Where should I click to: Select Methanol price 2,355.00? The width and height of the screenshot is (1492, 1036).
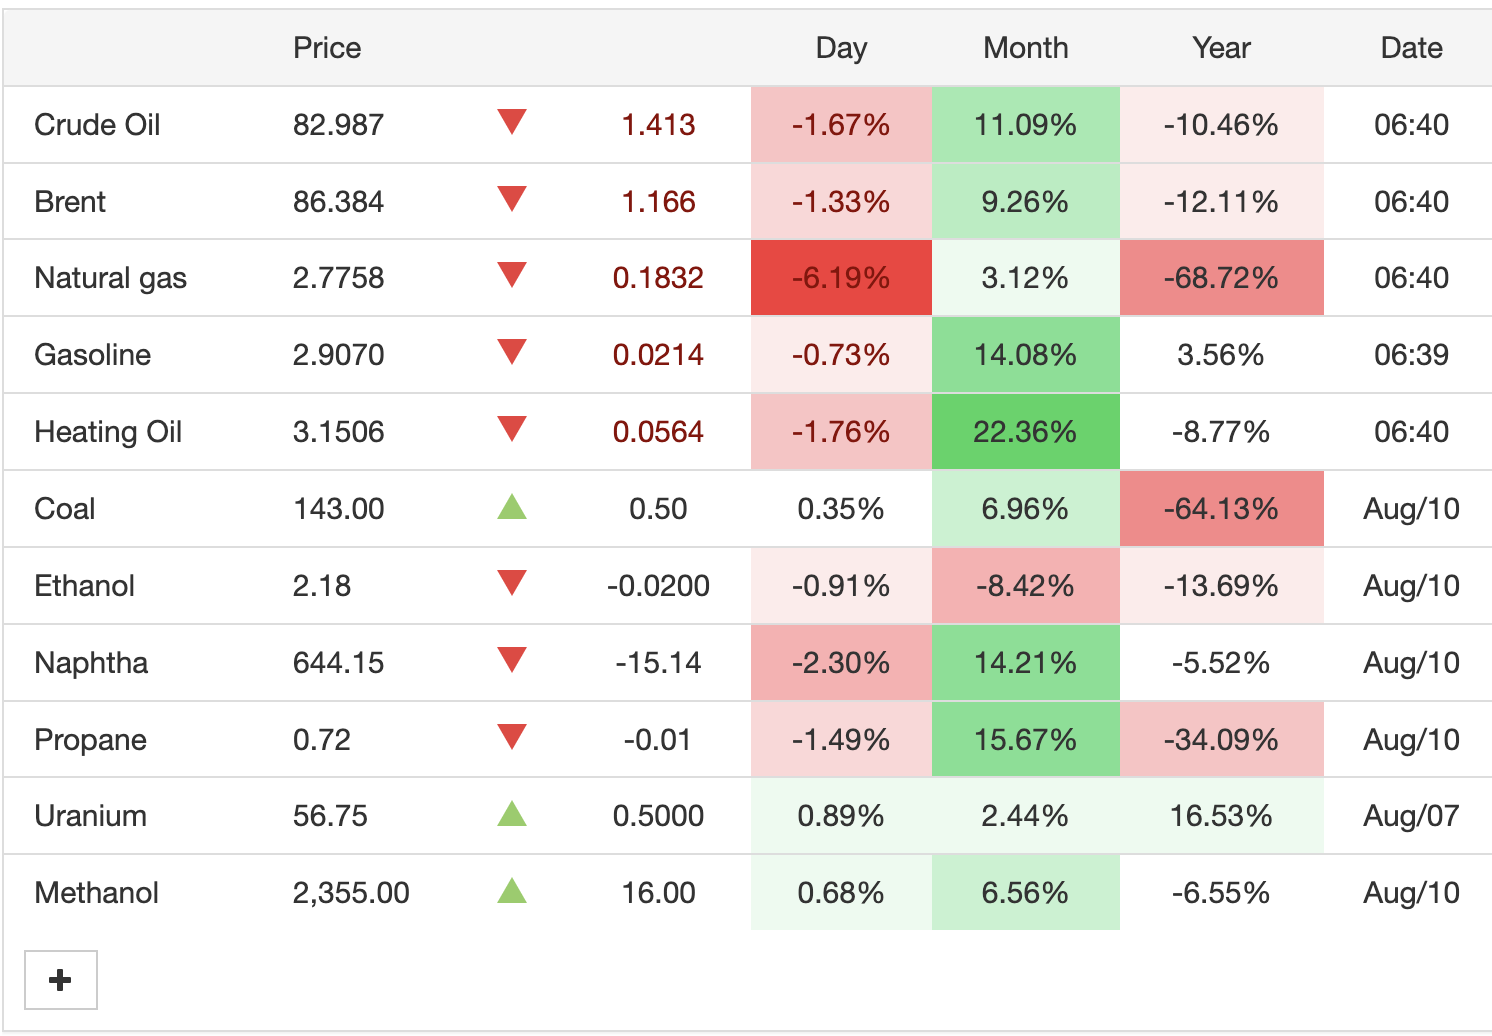351,893
